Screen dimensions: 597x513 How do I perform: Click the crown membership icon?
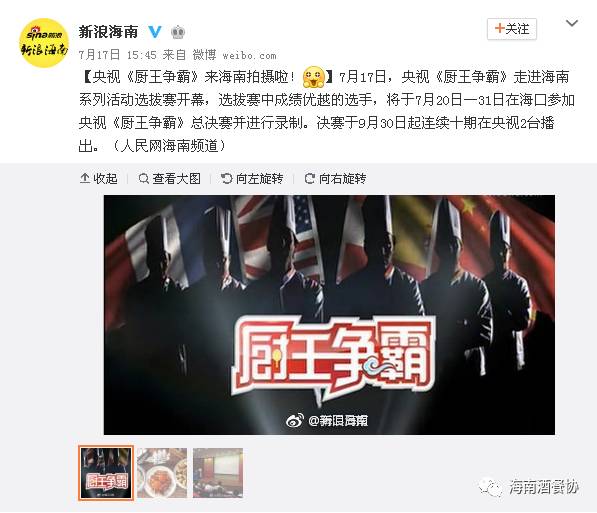pyautogui.click(x=178, y=32)
